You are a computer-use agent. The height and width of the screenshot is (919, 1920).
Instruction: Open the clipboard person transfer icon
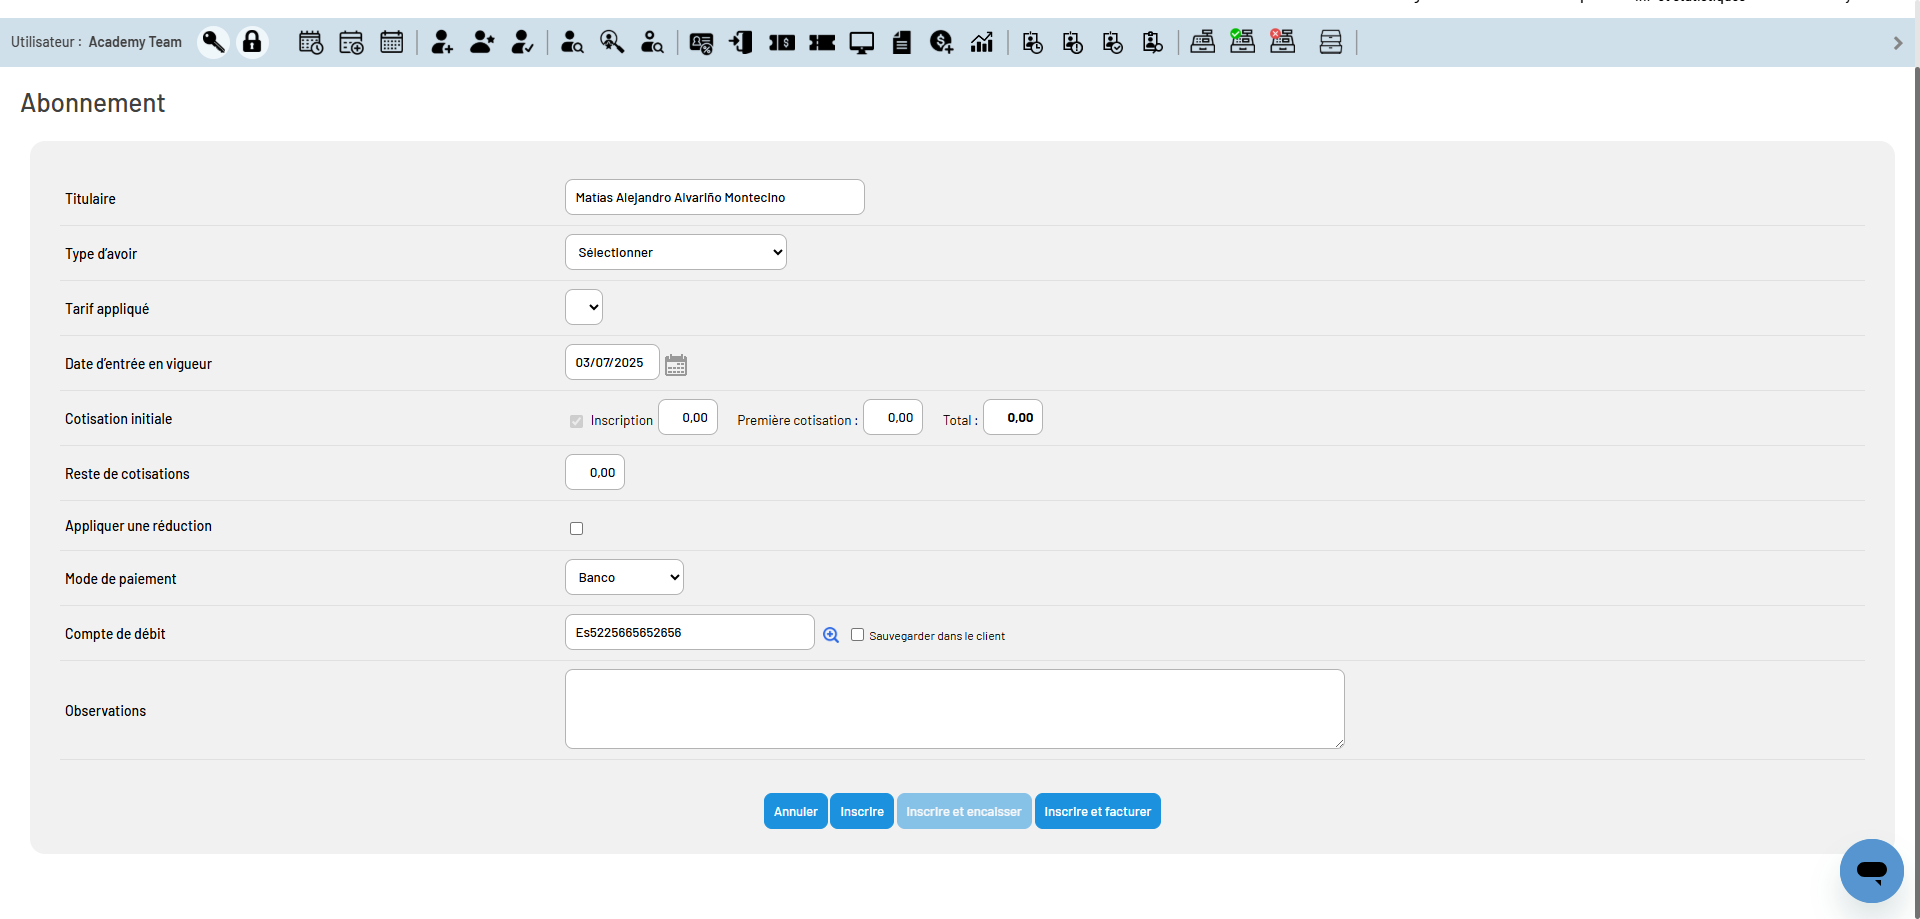[x=1153, y=42]
